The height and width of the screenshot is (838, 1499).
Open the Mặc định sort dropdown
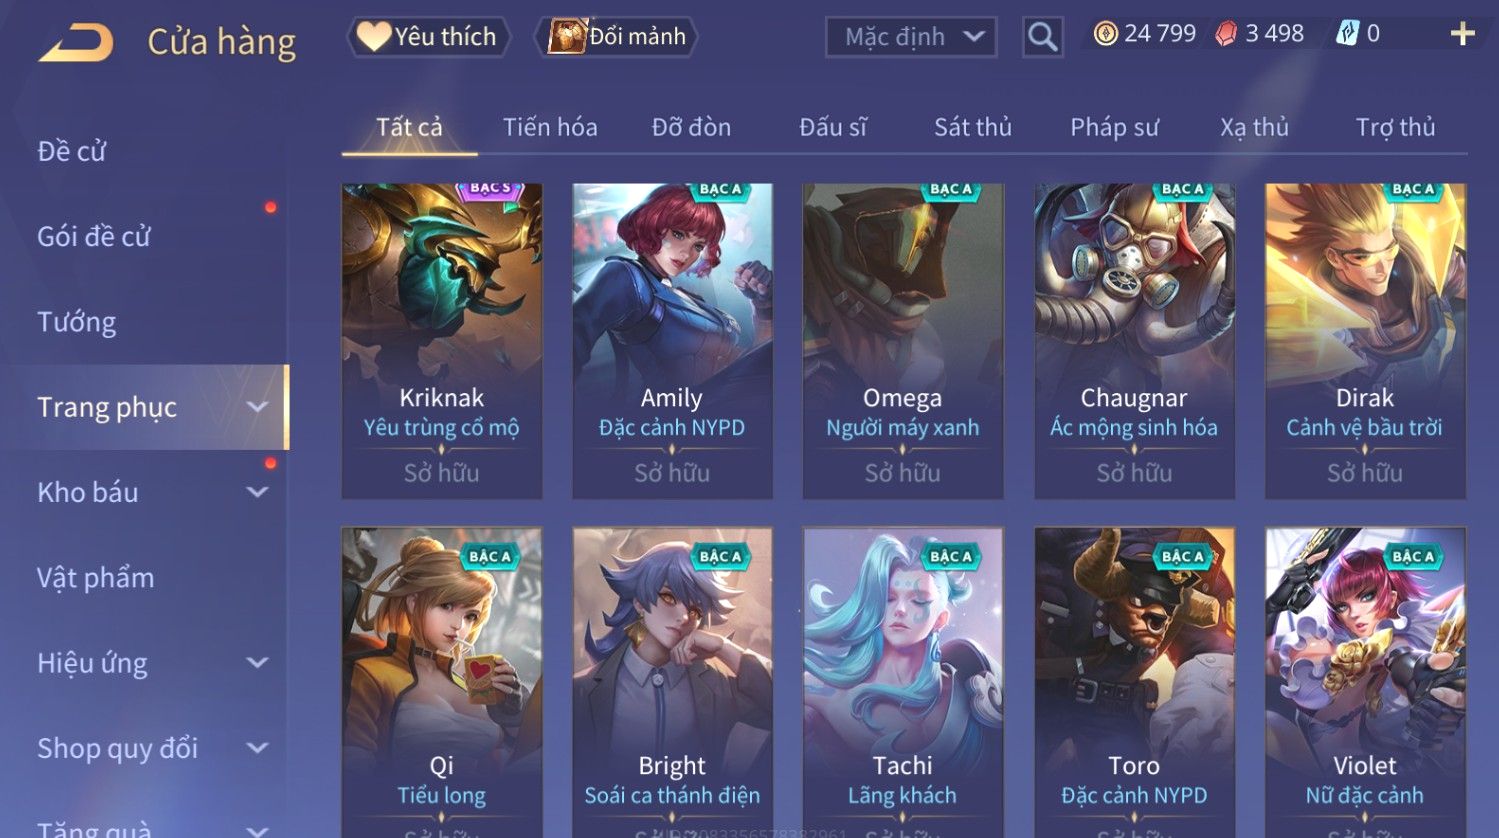910,37
